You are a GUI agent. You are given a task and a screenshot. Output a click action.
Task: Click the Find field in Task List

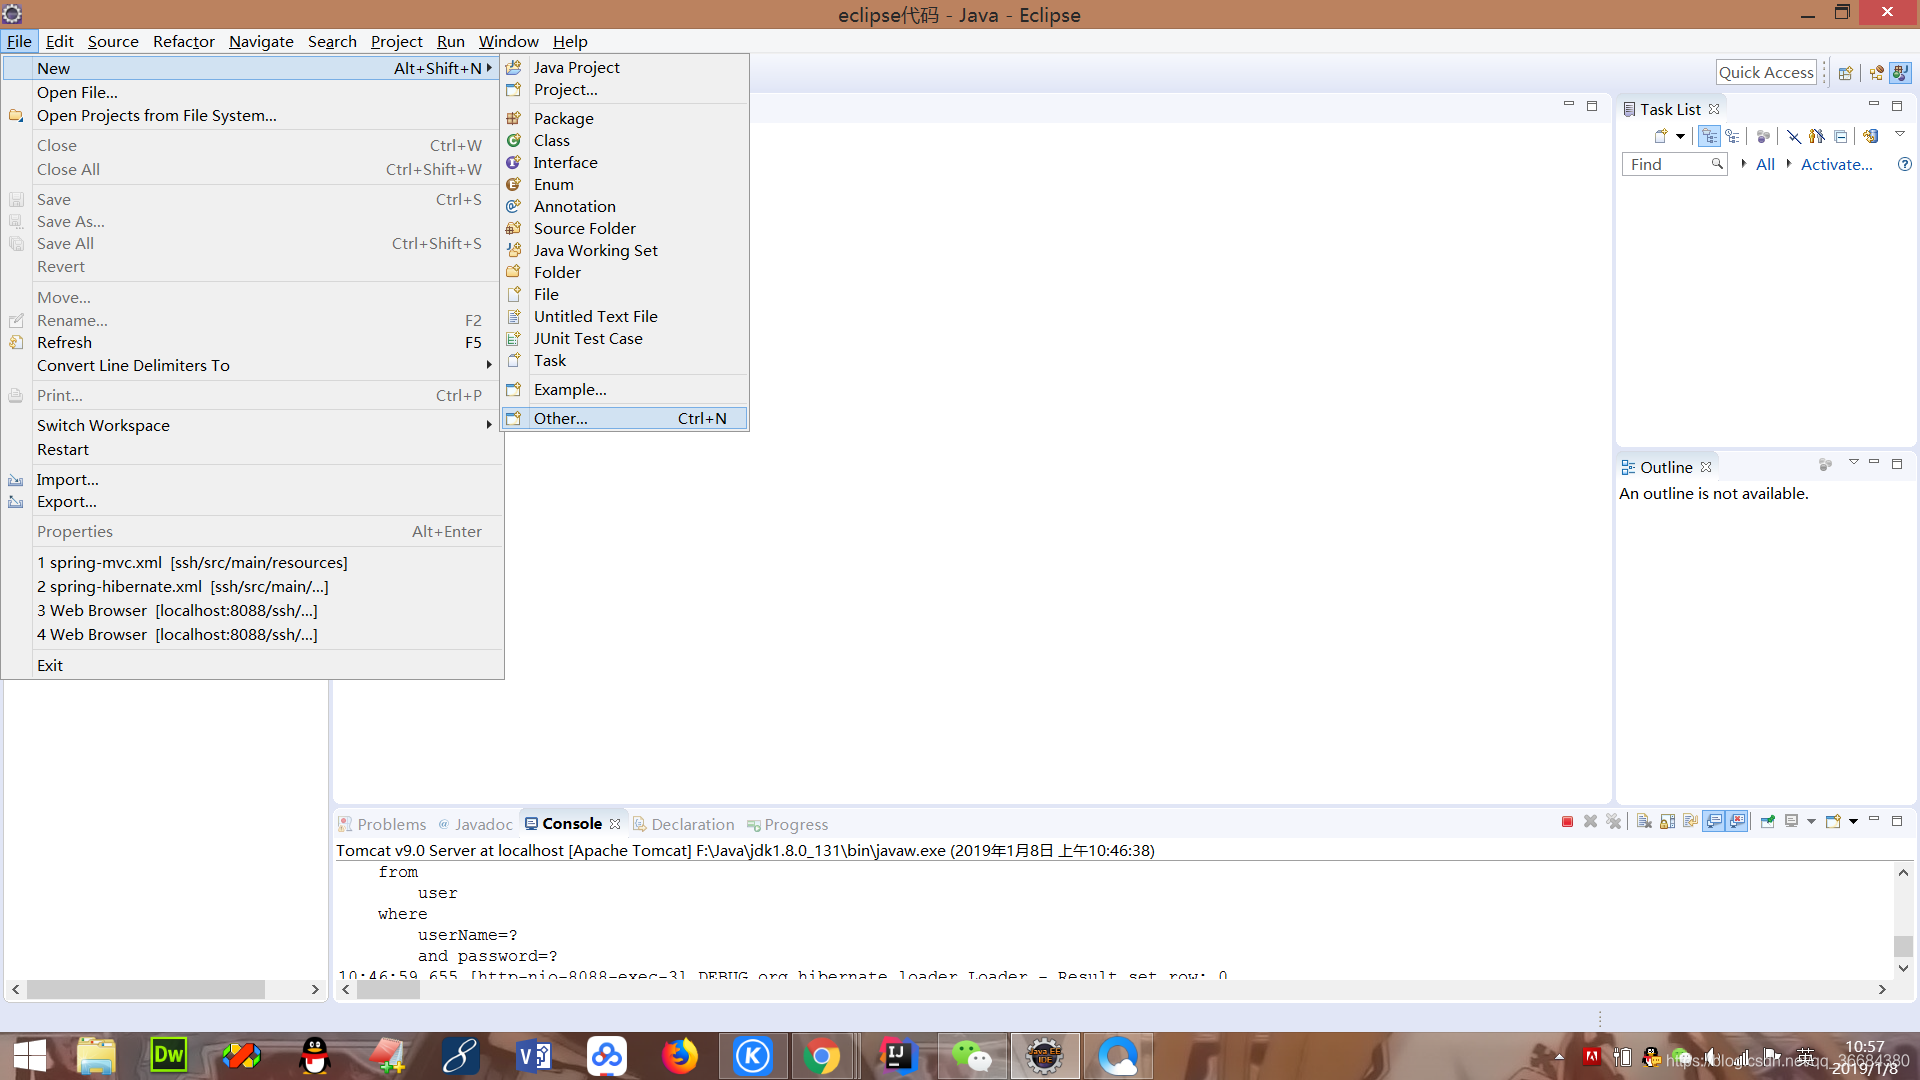1674,164
